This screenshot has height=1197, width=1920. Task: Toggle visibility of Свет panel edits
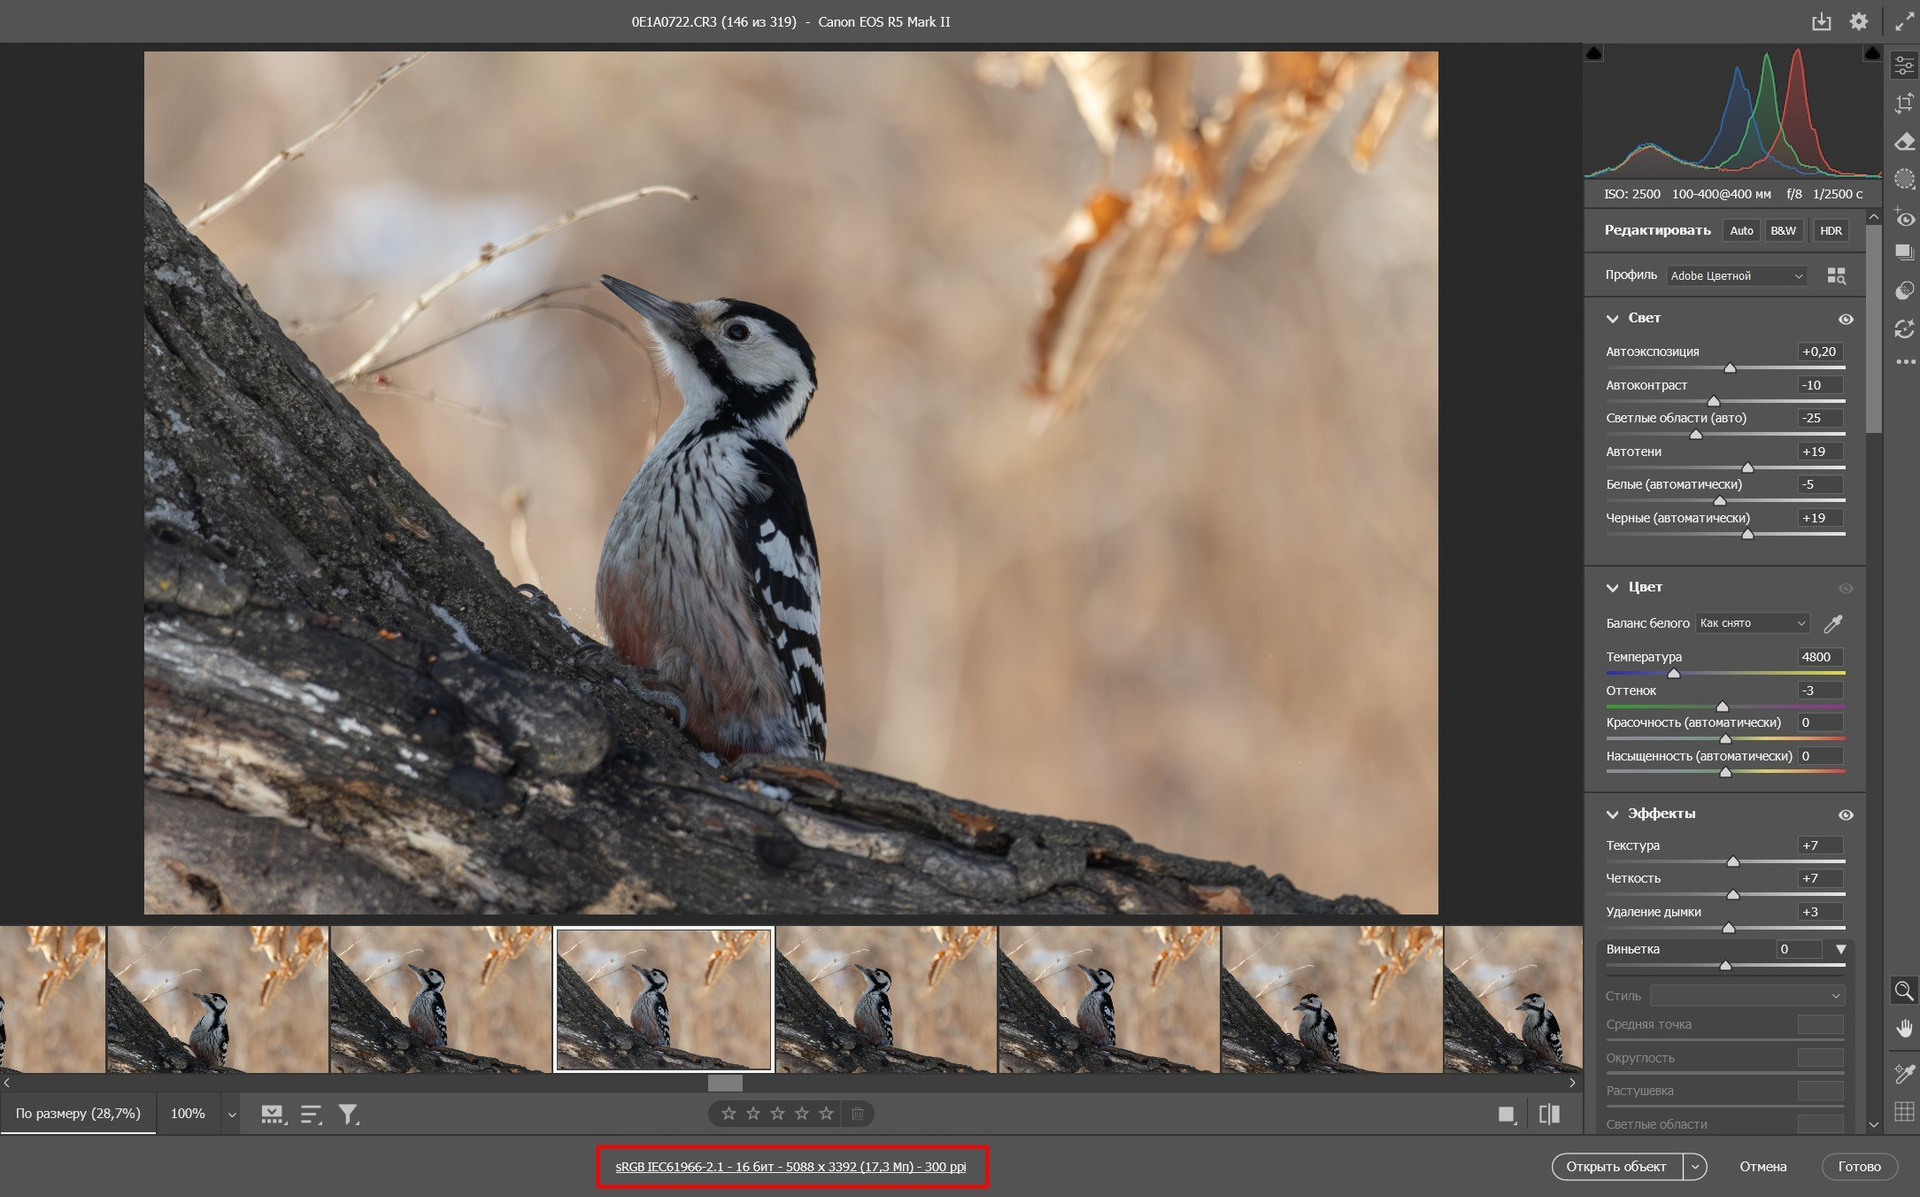pyautogui.click(x=1845, y=319)
